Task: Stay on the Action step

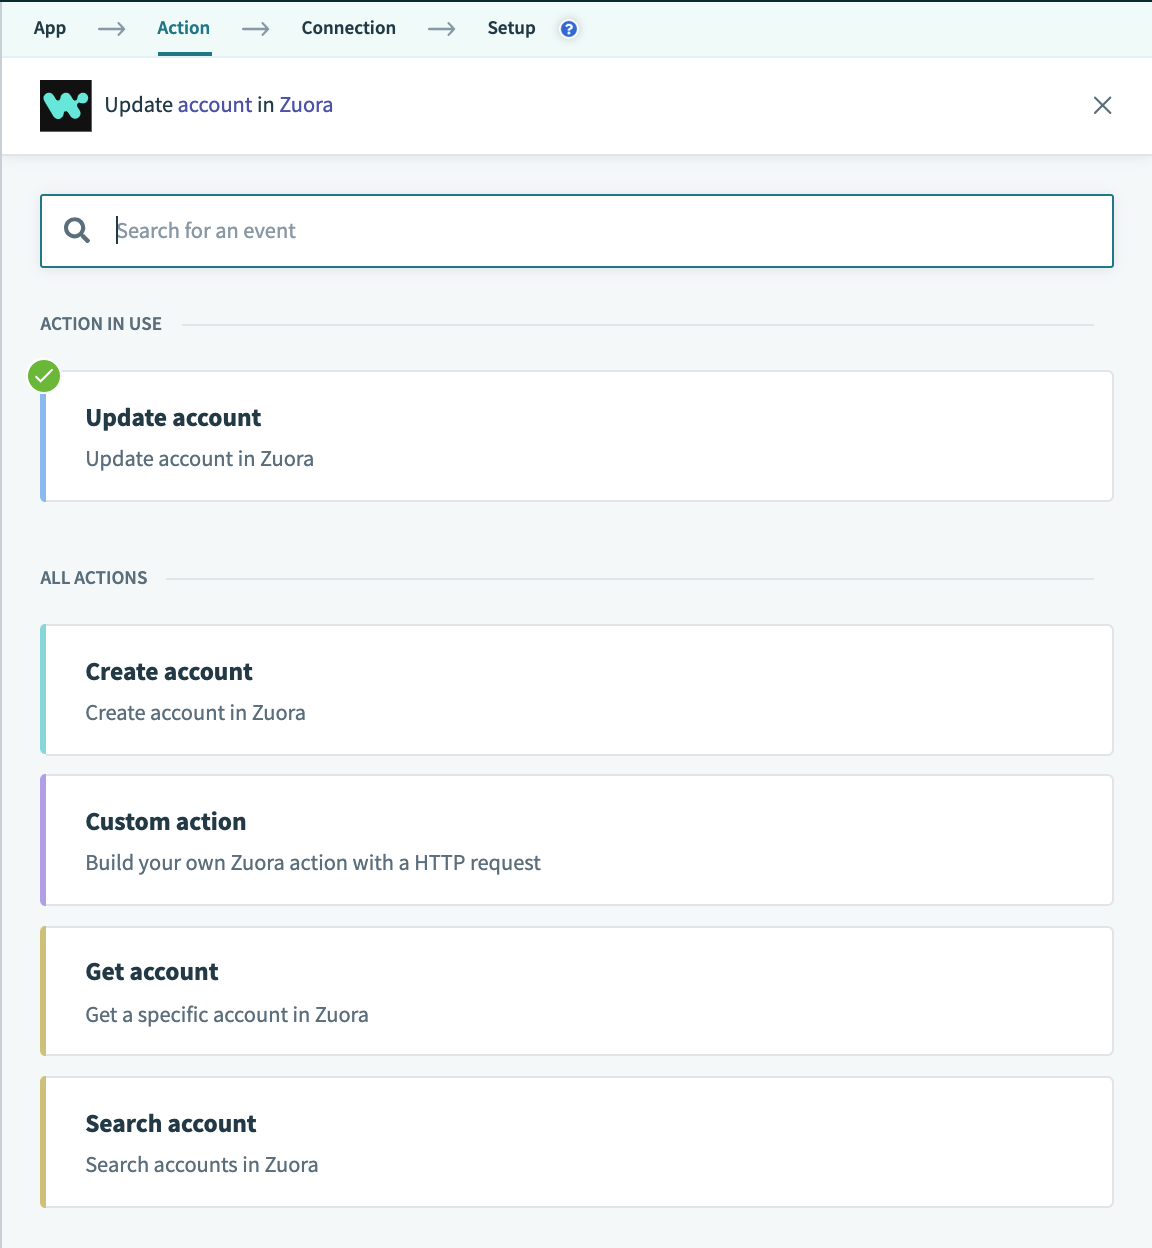Action: (183, 28)
